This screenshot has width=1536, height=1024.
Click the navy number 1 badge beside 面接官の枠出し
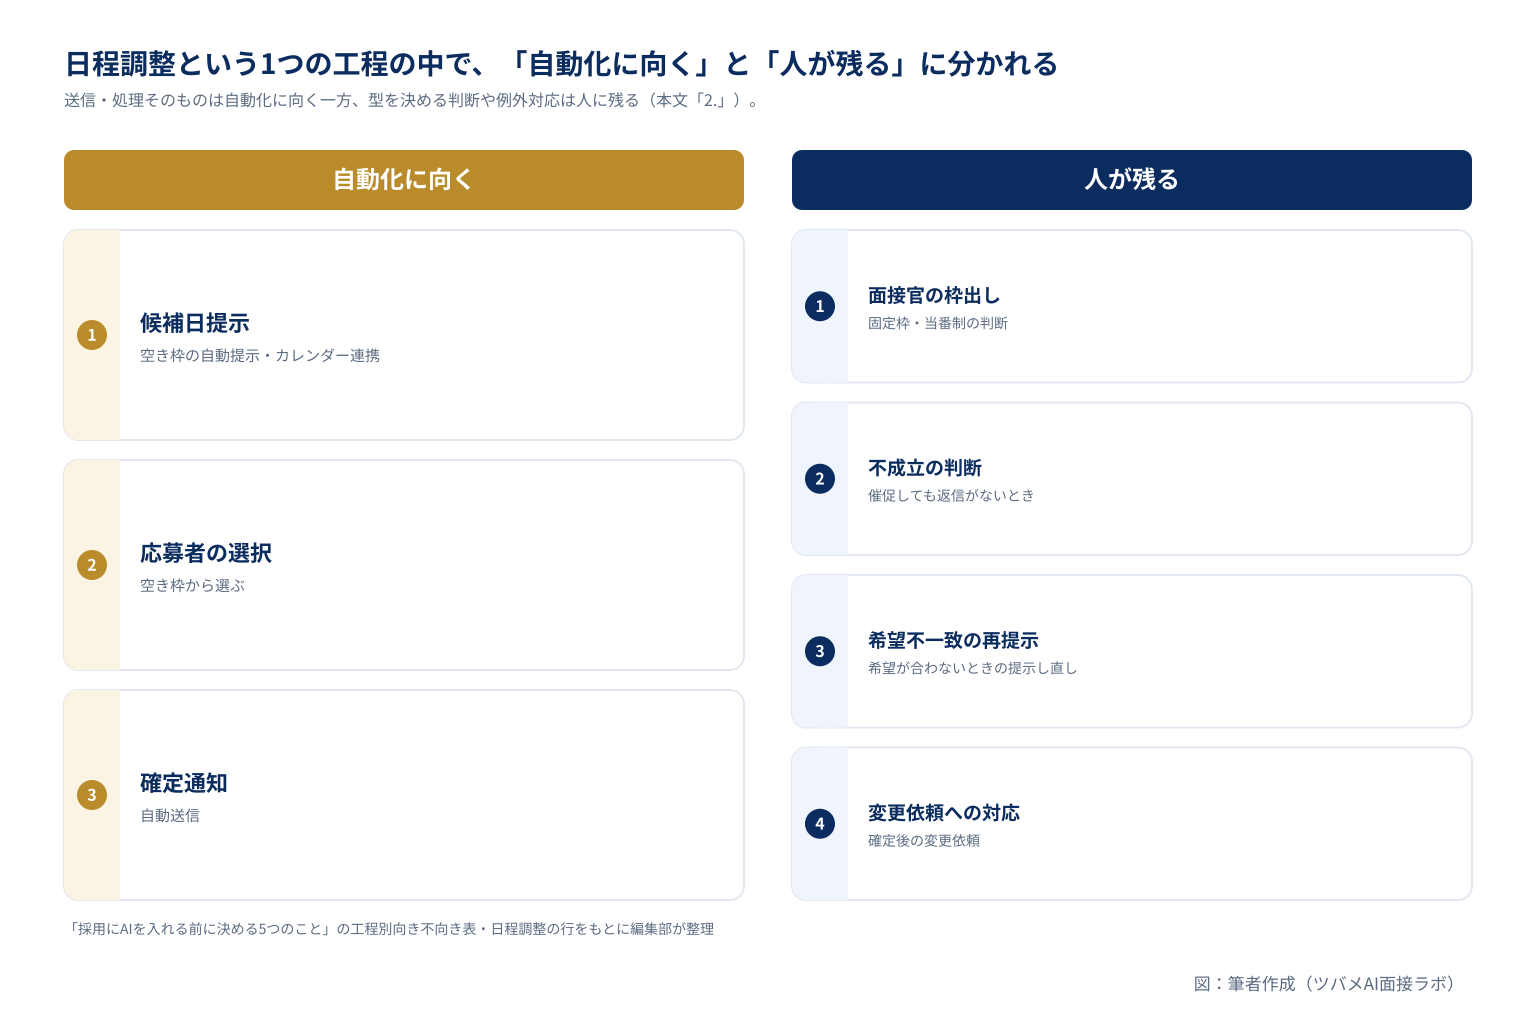(820, 306)
